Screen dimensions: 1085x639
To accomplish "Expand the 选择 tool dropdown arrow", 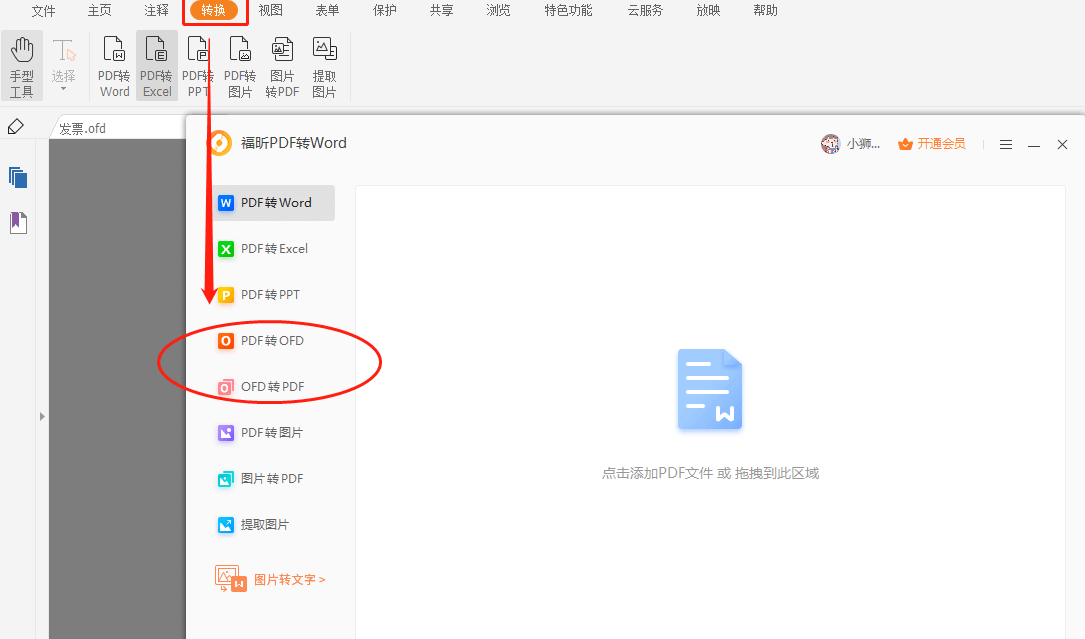I will click(x=64, y=89).
